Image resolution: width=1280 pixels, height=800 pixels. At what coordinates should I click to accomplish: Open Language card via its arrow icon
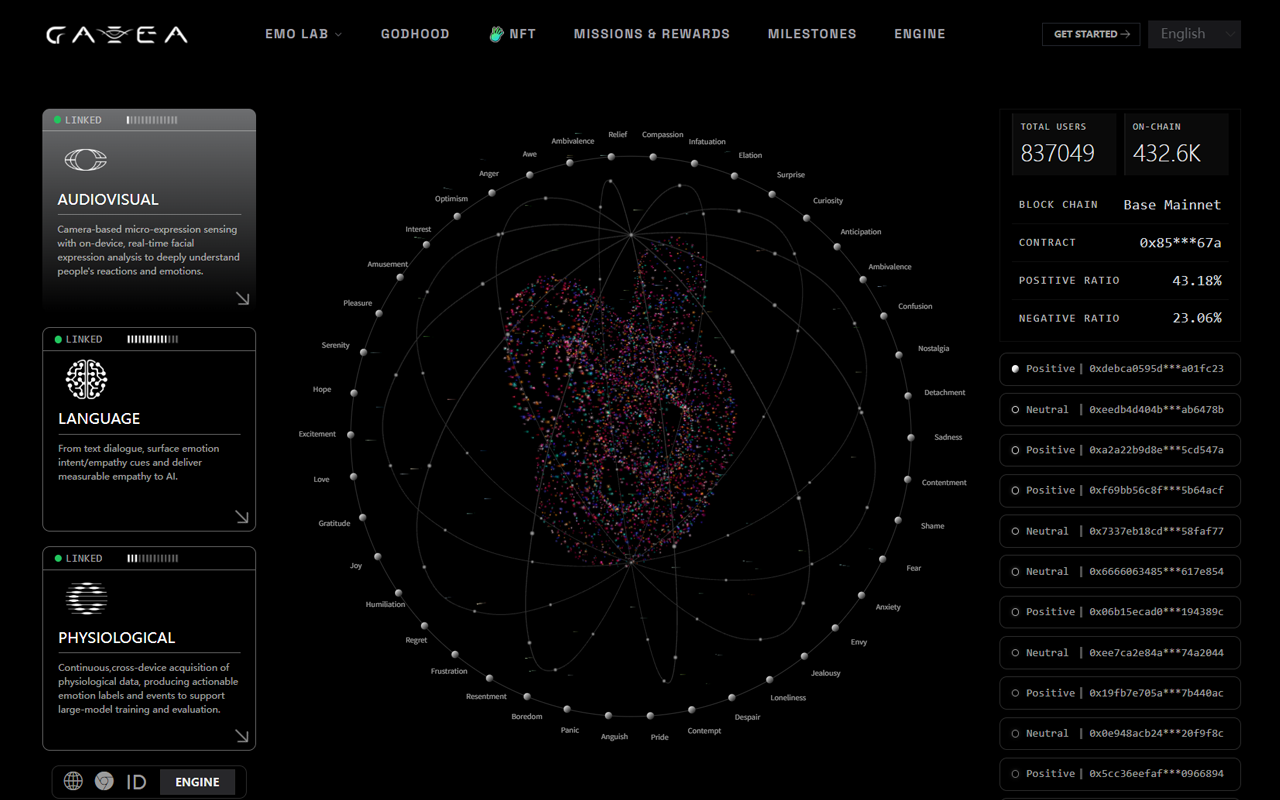242,516
